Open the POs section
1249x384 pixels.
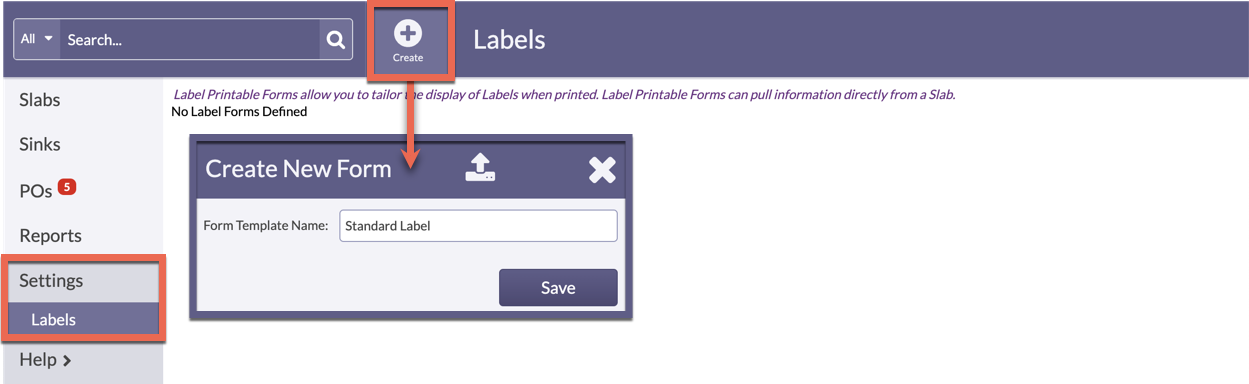click(36, 191)
